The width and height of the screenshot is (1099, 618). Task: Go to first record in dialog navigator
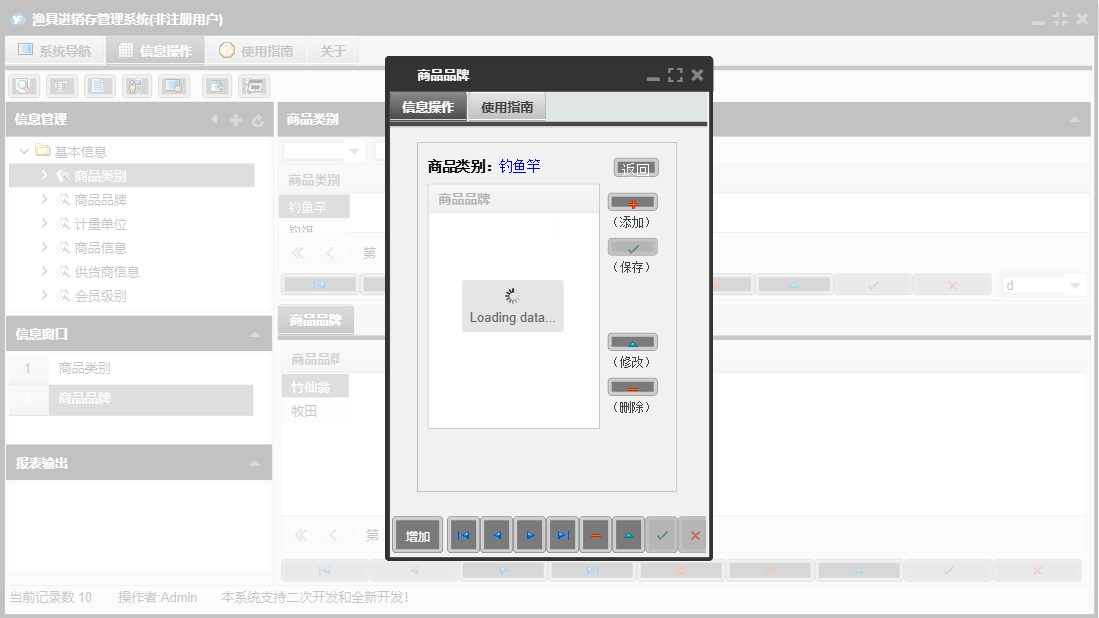tap(463, 535)
